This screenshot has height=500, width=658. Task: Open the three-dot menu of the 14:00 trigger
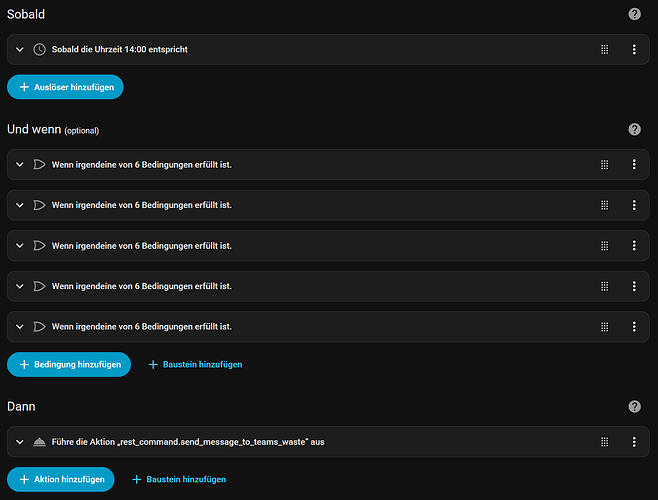[x=634, y=50]
